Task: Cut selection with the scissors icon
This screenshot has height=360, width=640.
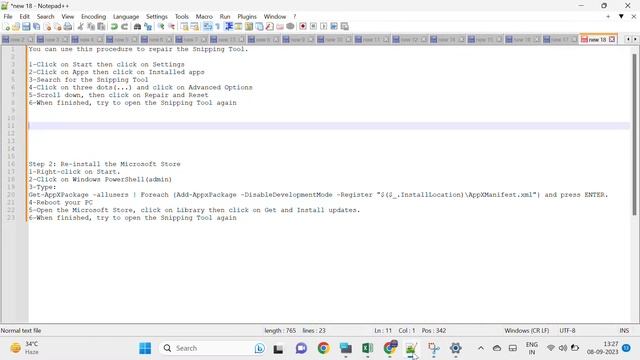Action: tap(80, 27)
